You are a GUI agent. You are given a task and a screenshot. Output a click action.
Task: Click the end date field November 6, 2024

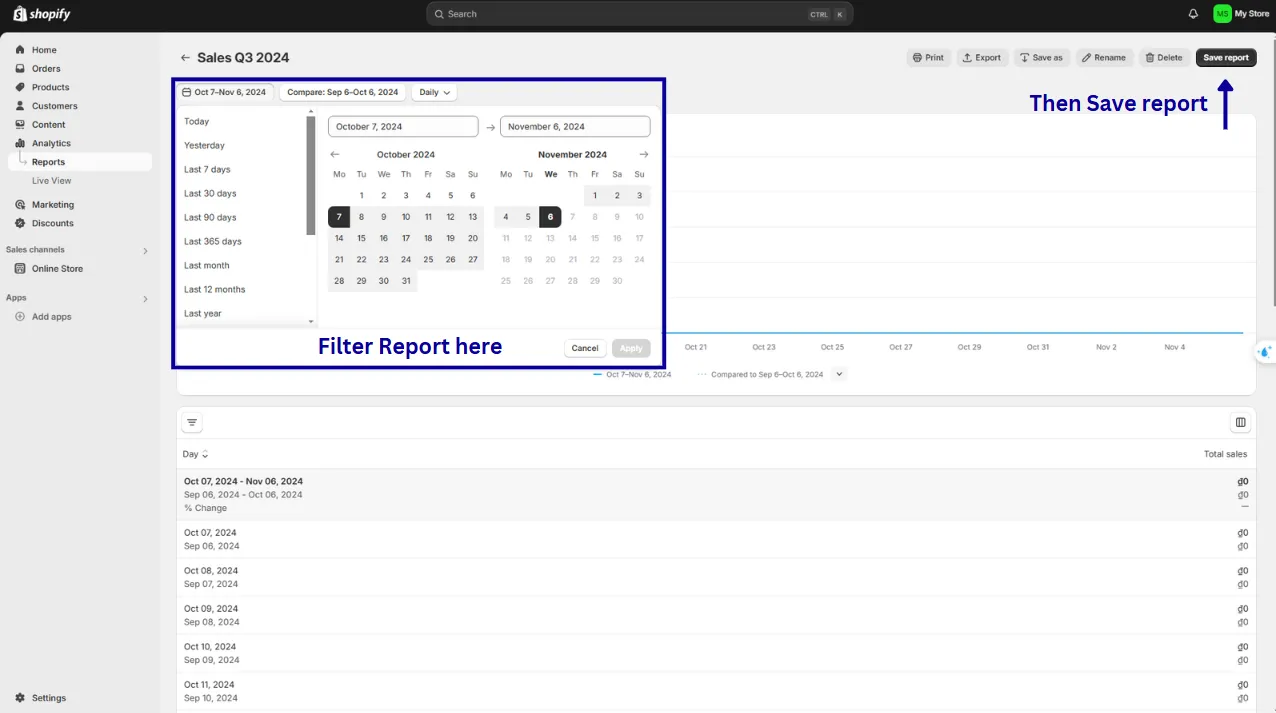coord(575,127)
